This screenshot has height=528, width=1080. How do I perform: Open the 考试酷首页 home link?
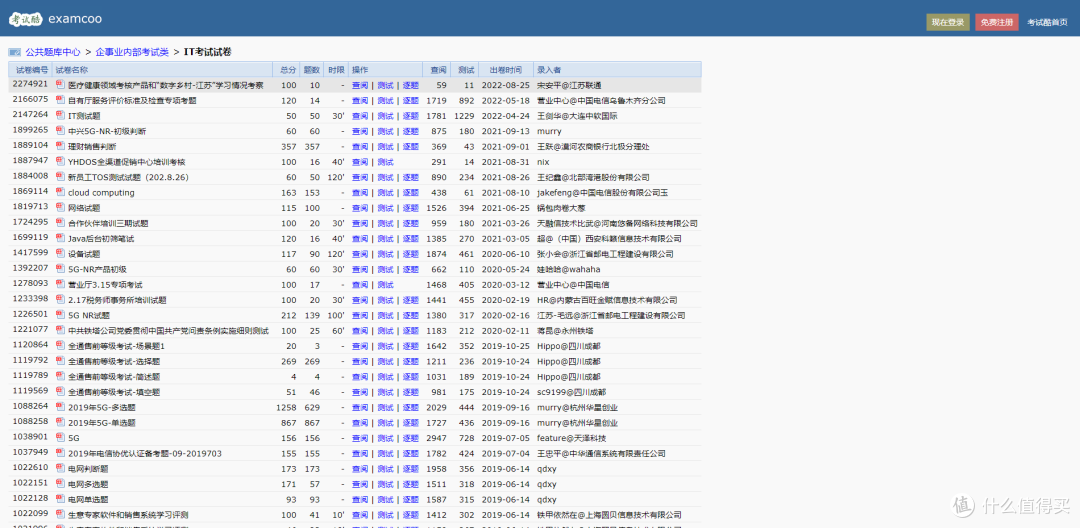tap(1047, 23)
